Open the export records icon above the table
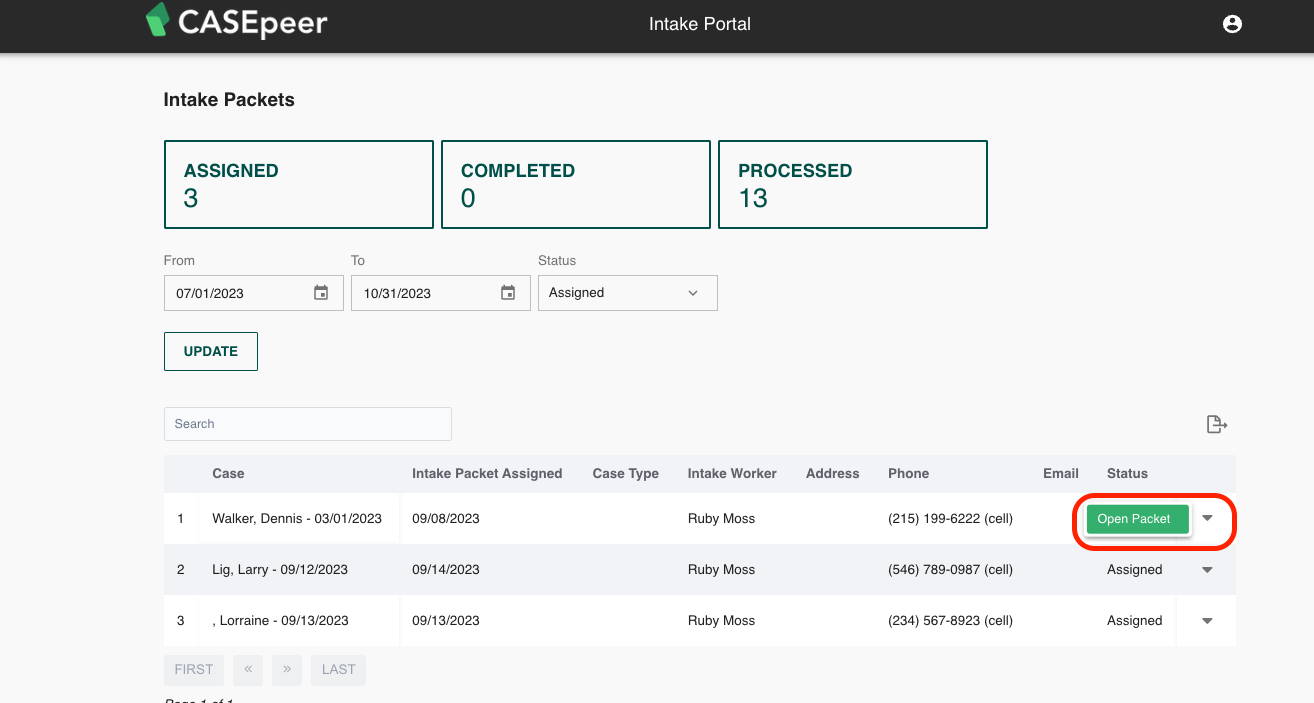Viewport: 1314px width, 703px height. (x=1216, y=424)
